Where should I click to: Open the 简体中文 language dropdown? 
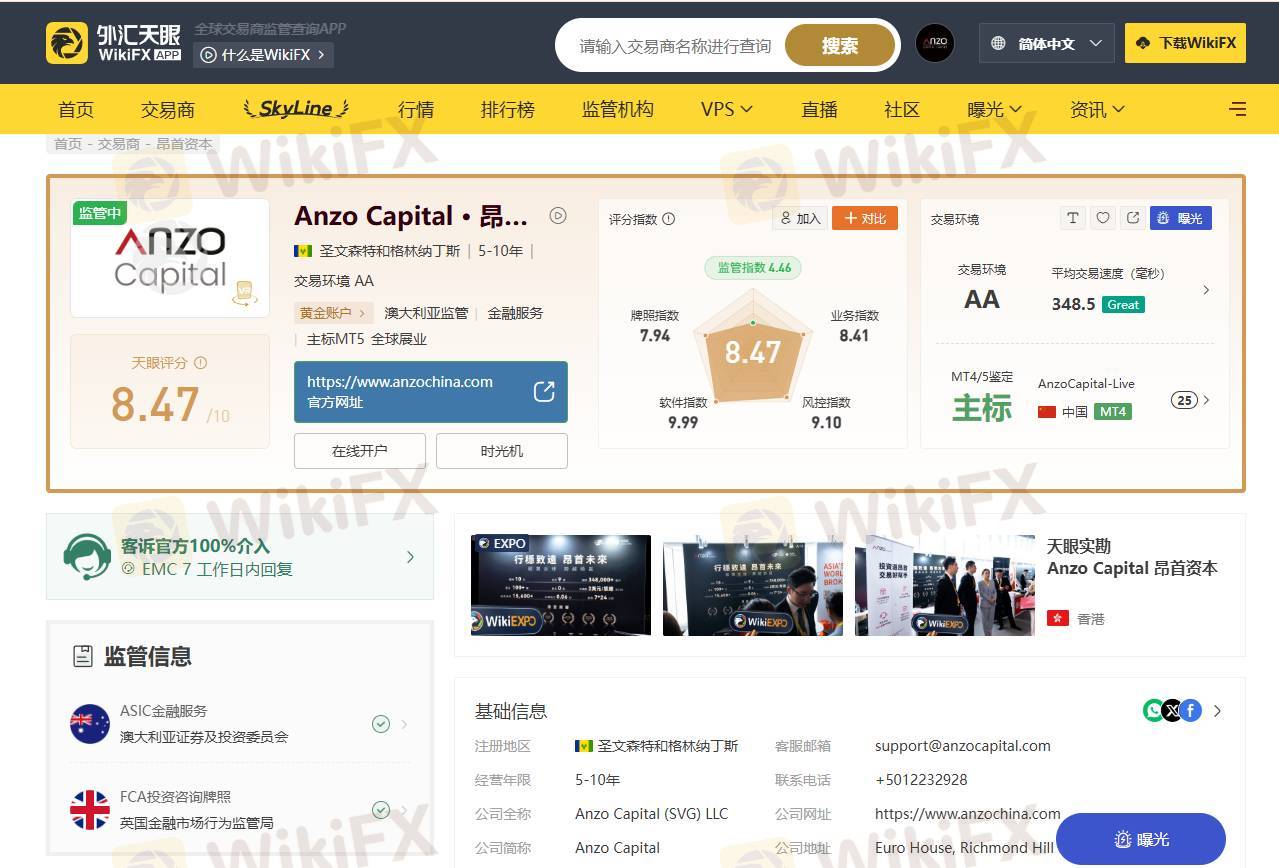coord(1046,44)
